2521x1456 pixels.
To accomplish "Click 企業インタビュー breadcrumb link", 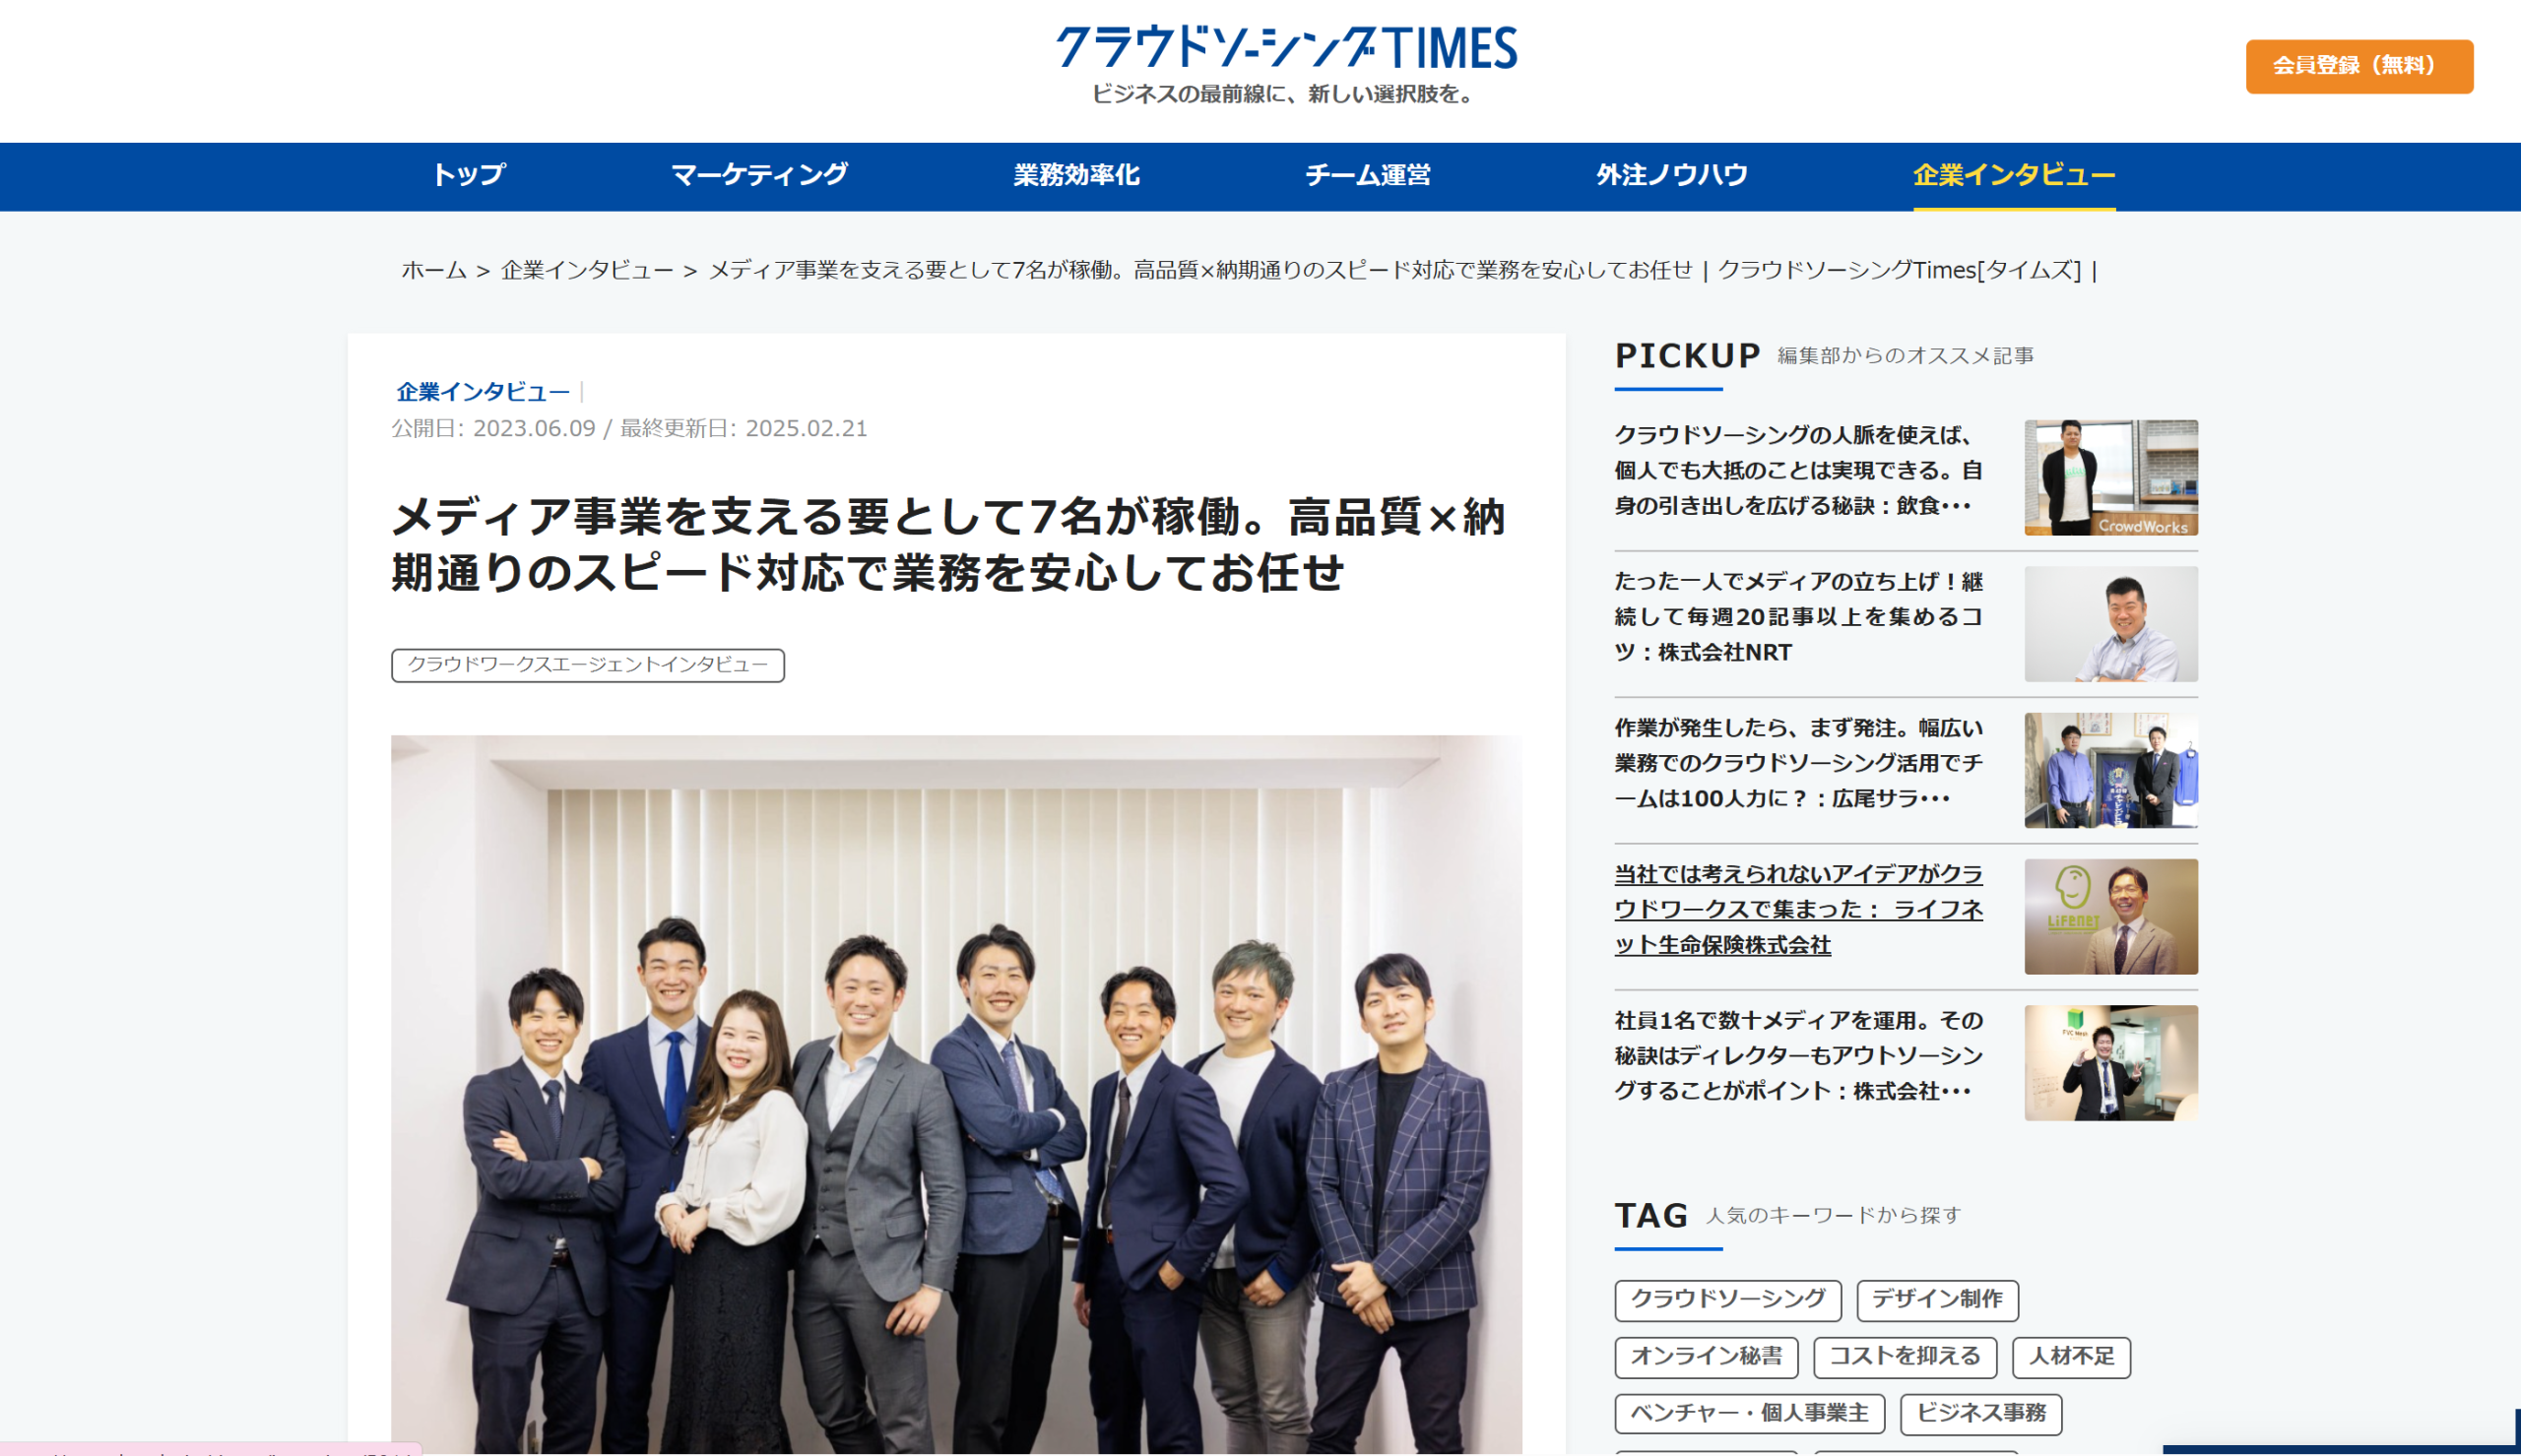I will (x=587, y=270).
